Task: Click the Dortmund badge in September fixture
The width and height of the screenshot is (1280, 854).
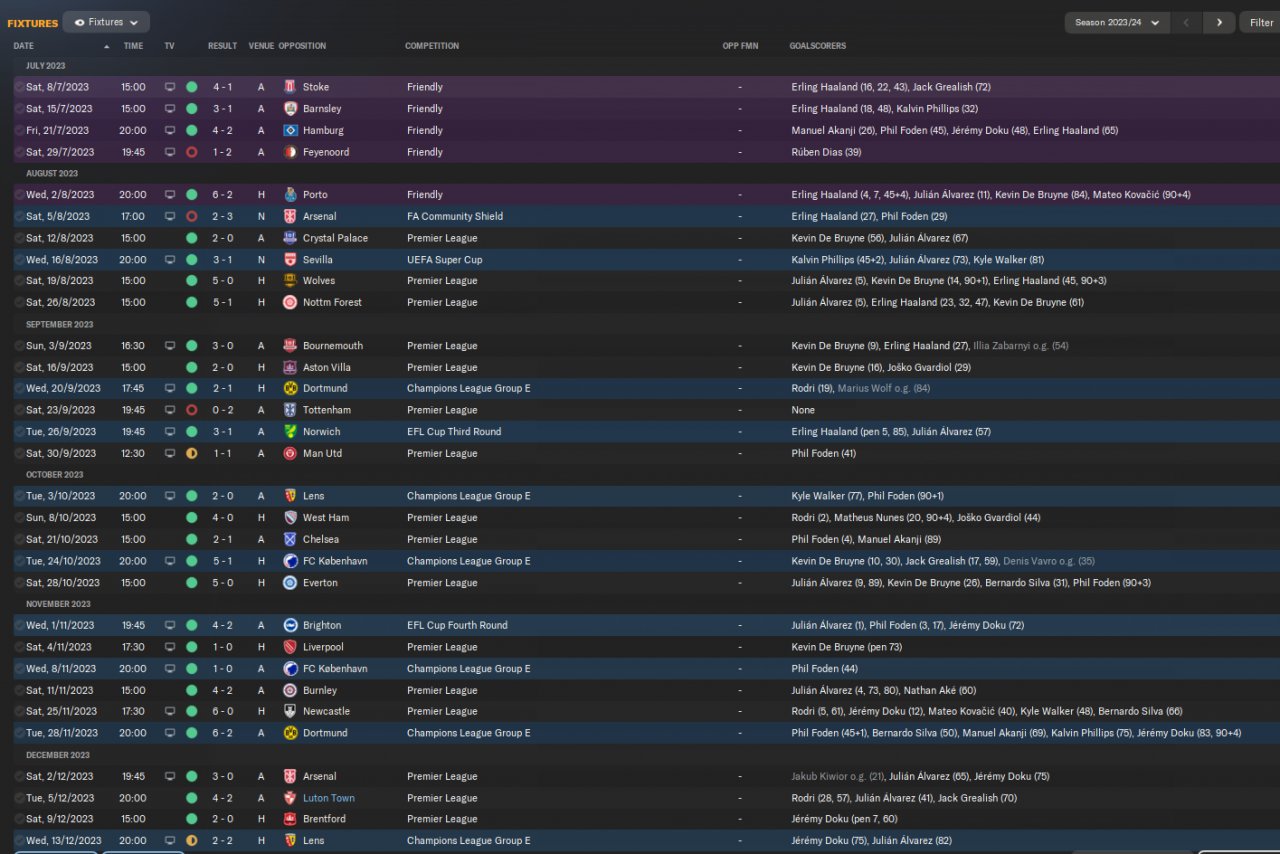Action: [290, 389]
